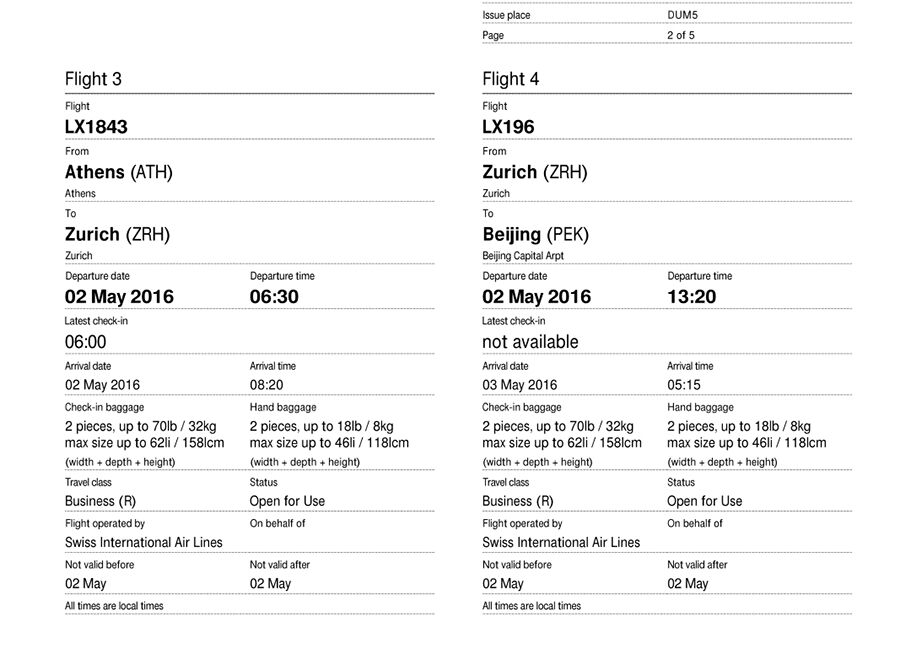Click Flight 3 departure time 06:30

click(x=274, y=296)
